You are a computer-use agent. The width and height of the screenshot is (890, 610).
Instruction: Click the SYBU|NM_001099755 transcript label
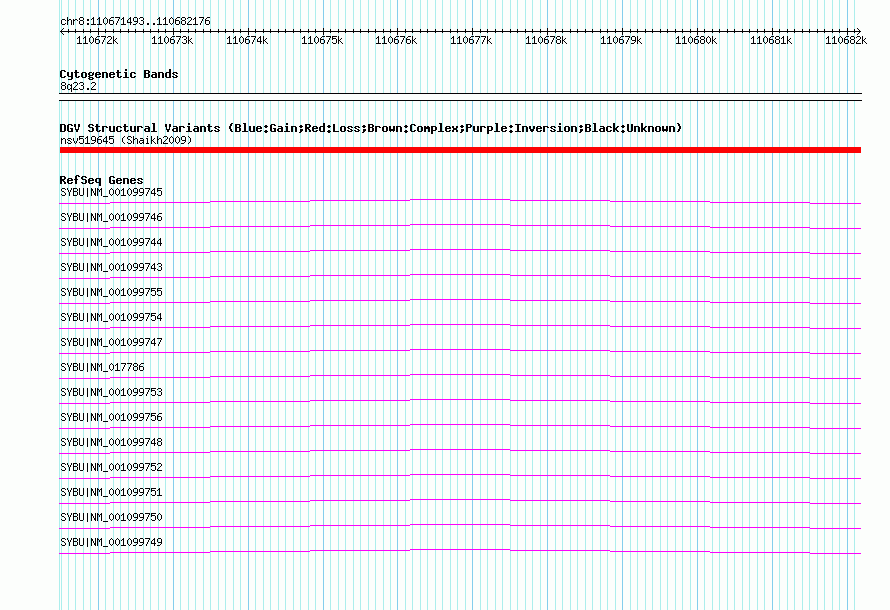pyautogui.click(x=111, y=292)
